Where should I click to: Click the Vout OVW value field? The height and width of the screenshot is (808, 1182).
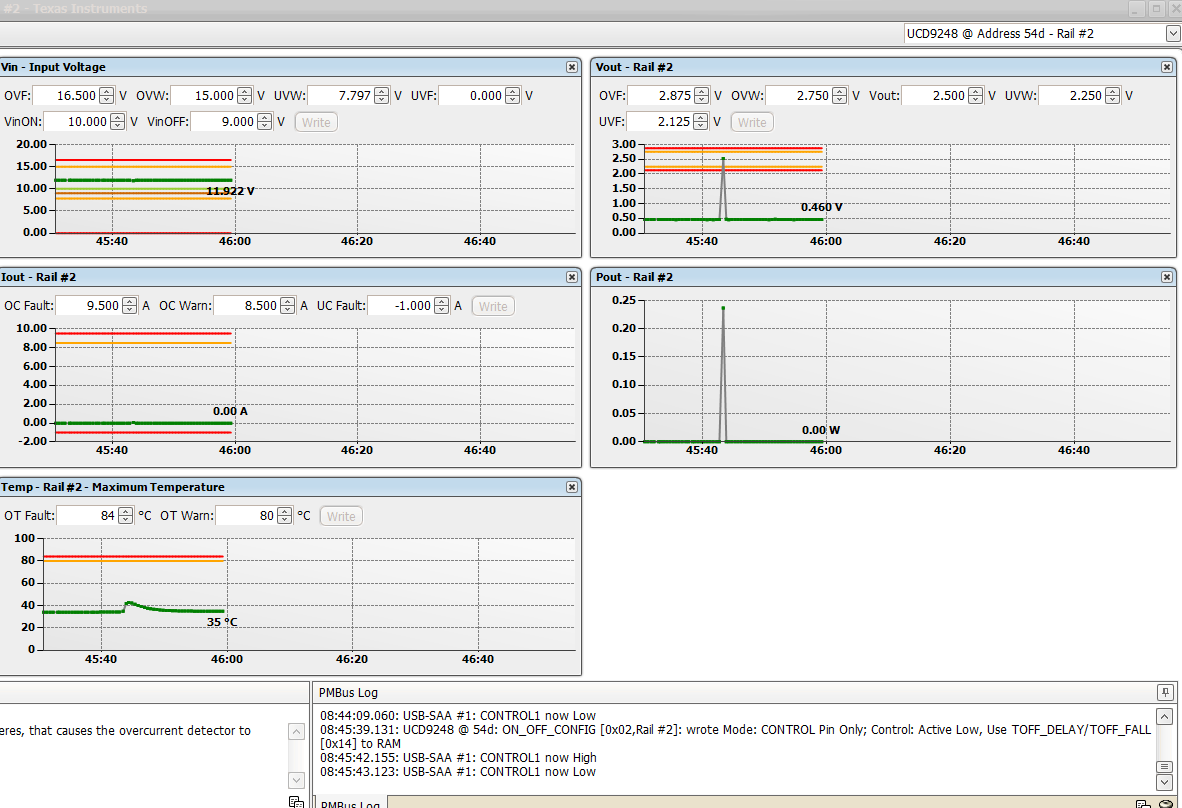pyautogui.click(x=799, y=96)
